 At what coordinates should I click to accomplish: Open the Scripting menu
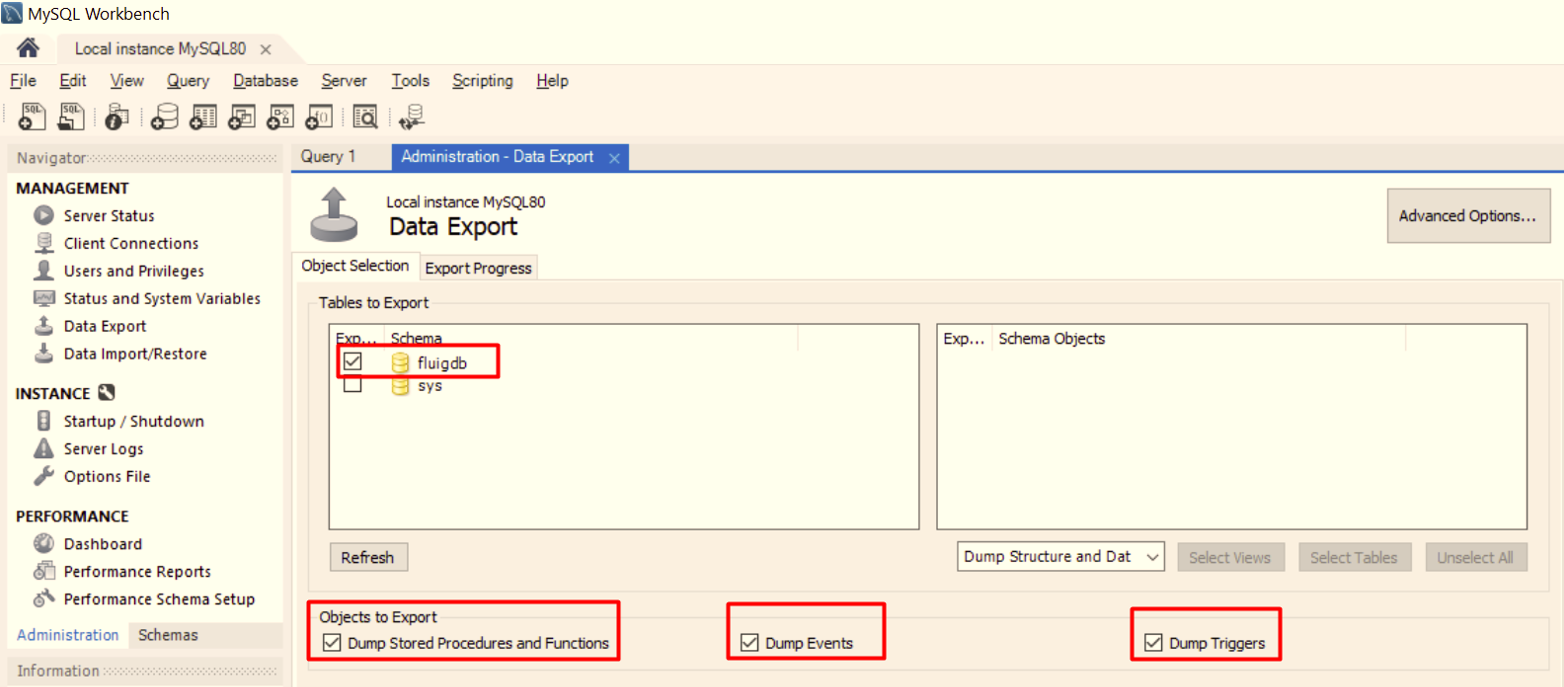pyautogui.click(x=482, y=81)
